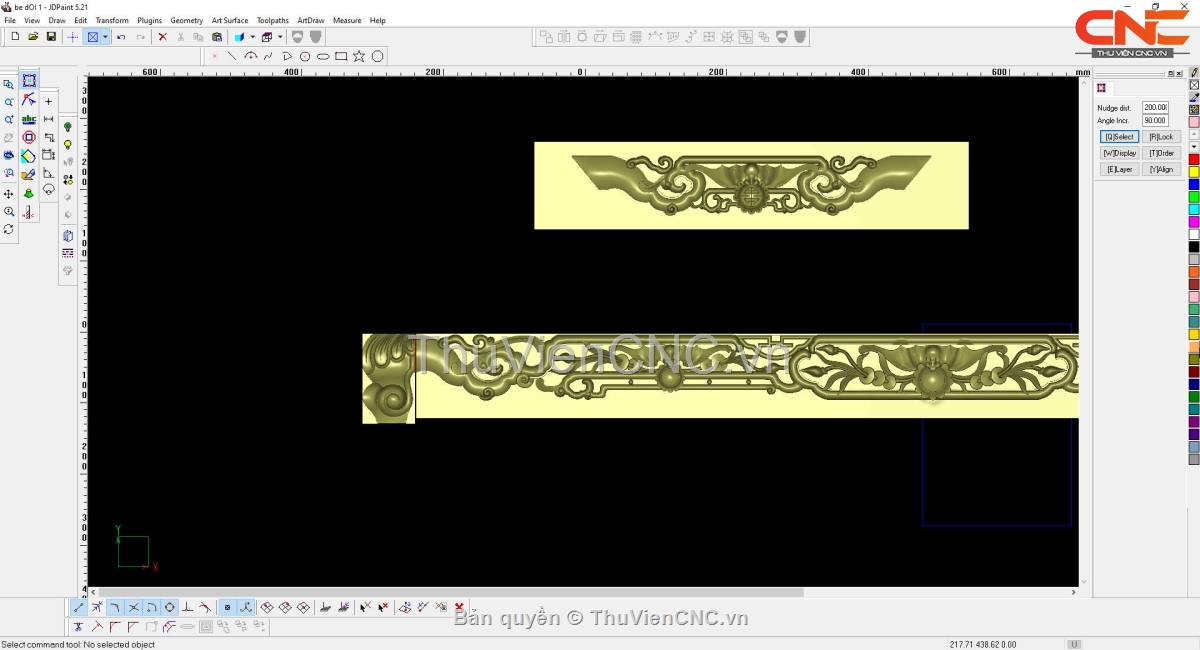Select the star shape drawing tool
1200x650 pixels.
359,56
